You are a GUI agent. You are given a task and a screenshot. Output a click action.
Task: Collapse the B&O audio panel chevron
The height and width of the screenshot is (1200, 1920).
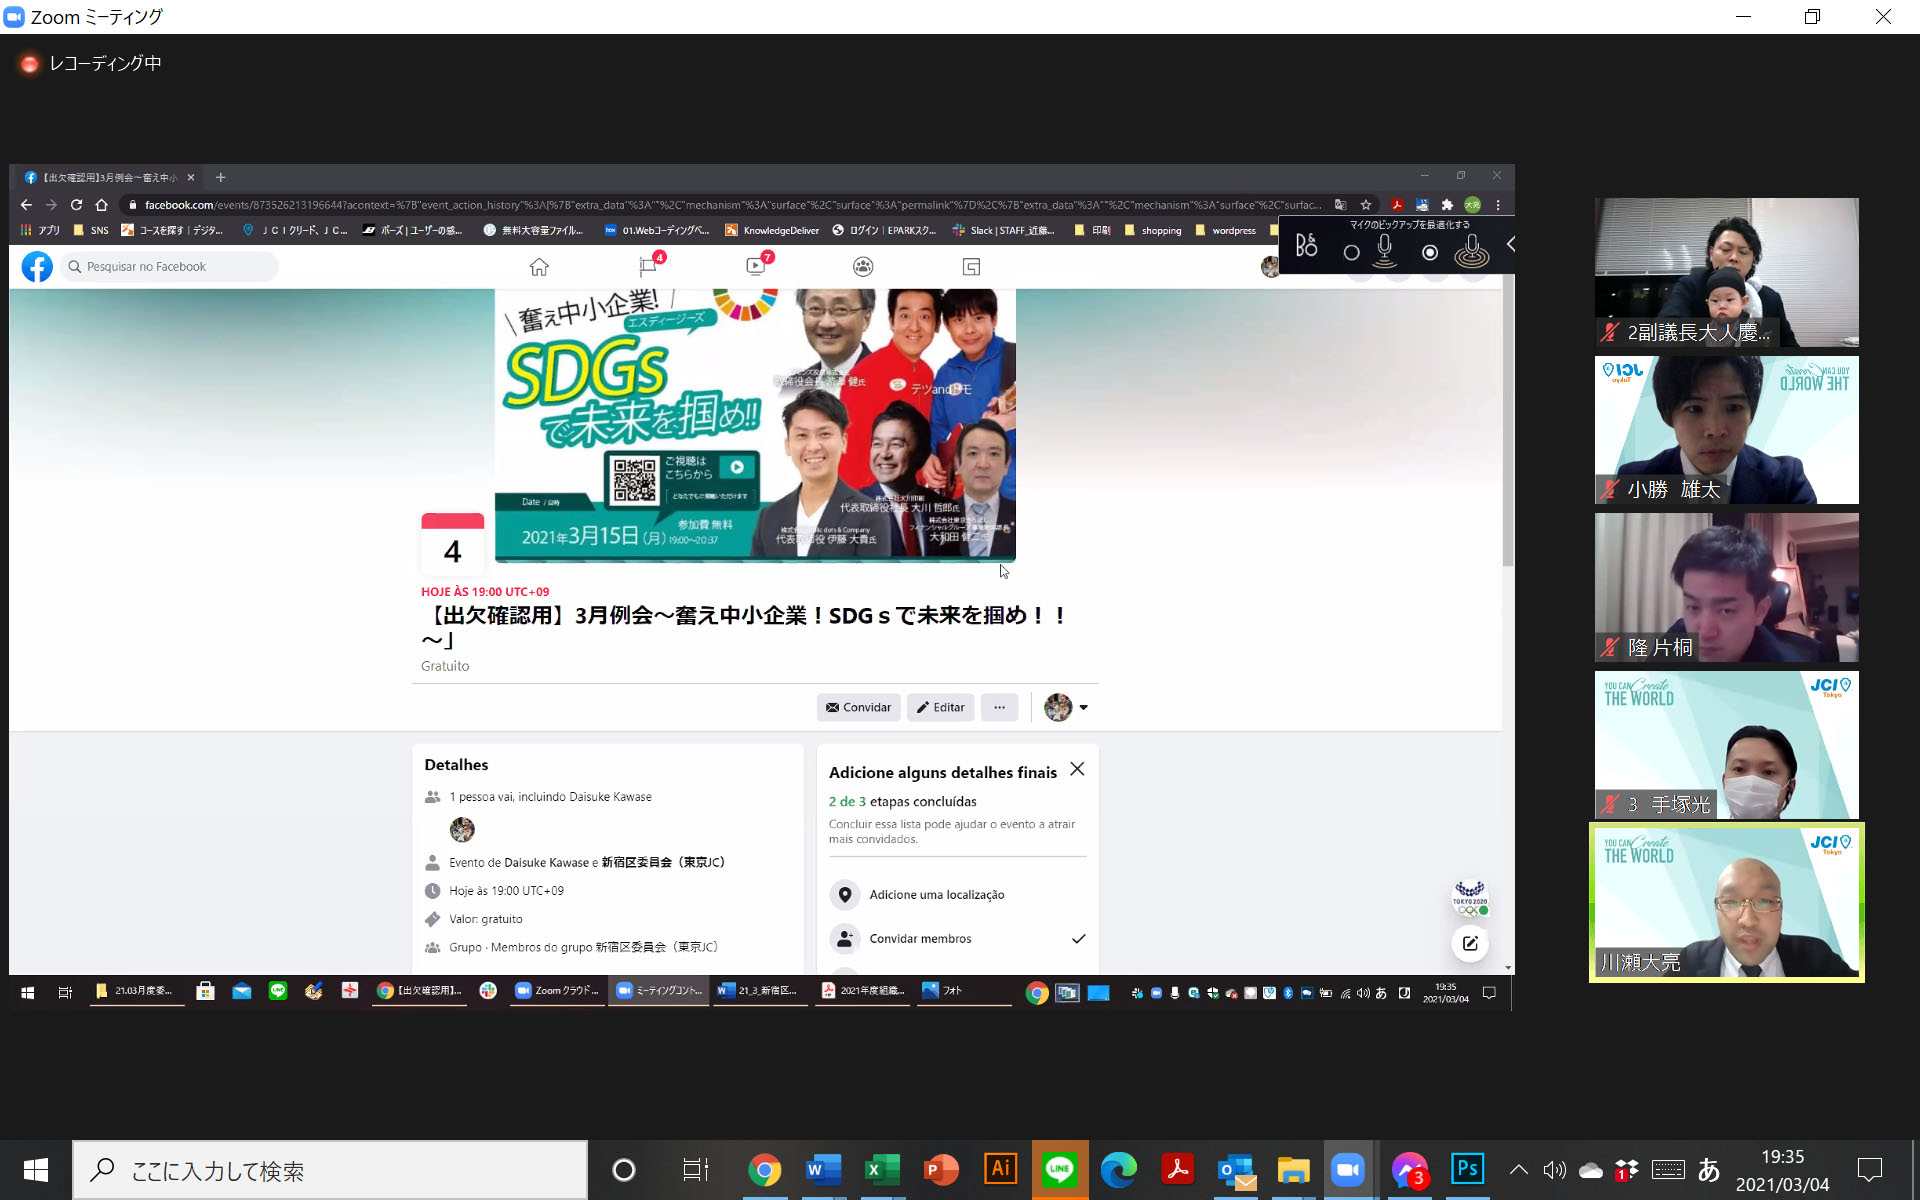[x=1510, y=244]
